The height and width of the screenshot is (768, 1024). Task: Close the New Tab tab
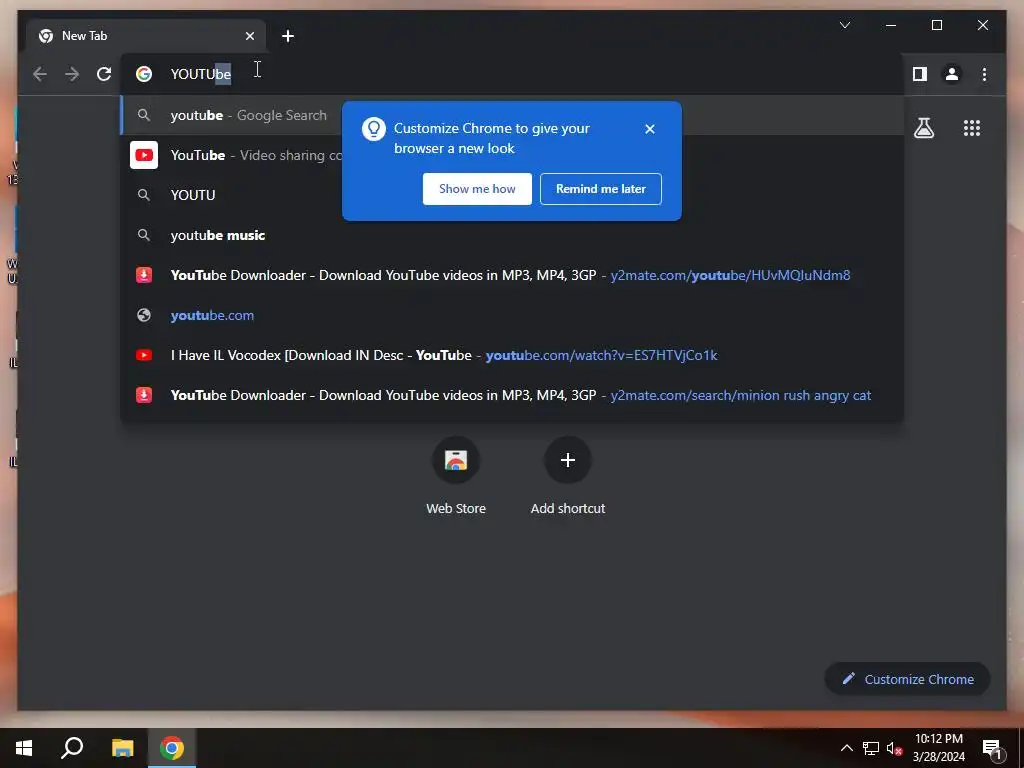point(249,36)
